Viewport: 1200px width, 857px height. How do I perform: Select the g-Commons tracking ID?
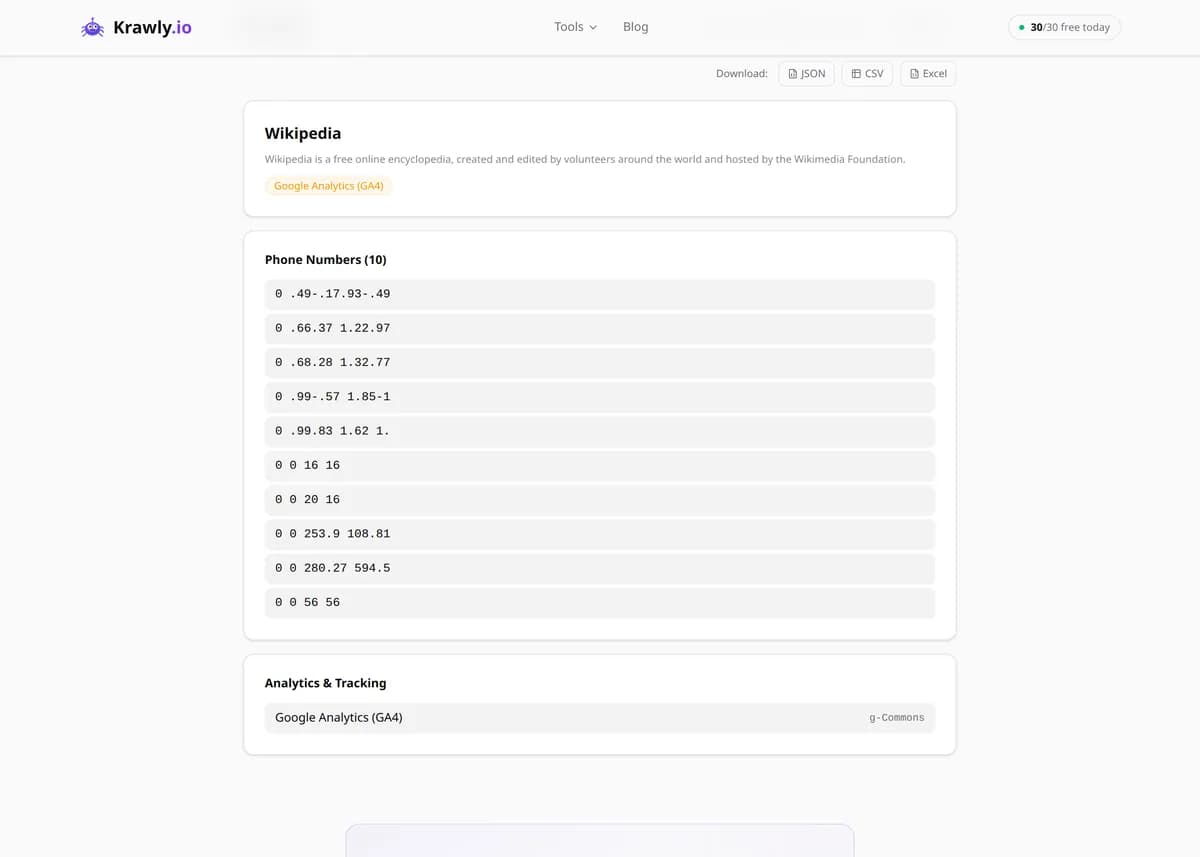pos(897,718)
